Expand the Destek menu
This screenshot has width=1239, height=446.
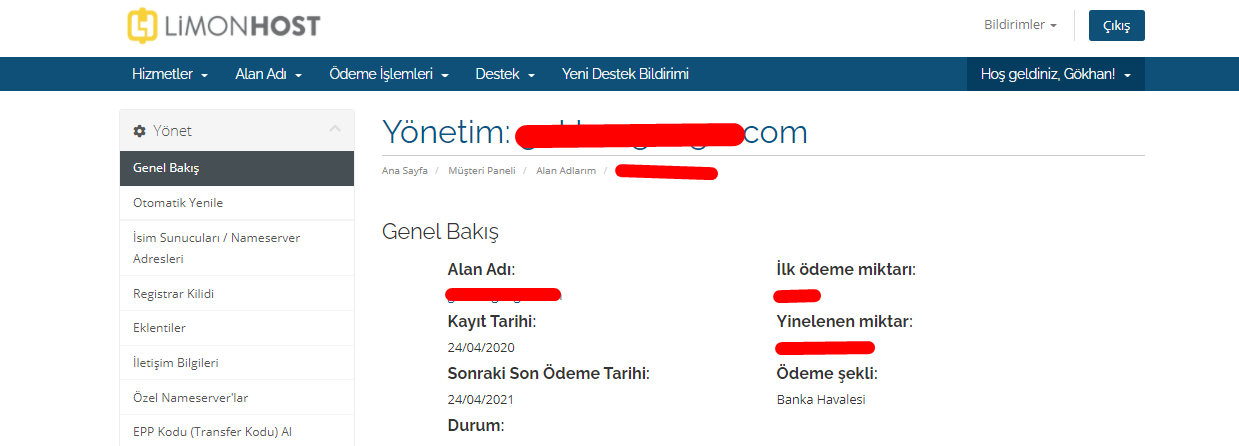click(x=505, y=74)
